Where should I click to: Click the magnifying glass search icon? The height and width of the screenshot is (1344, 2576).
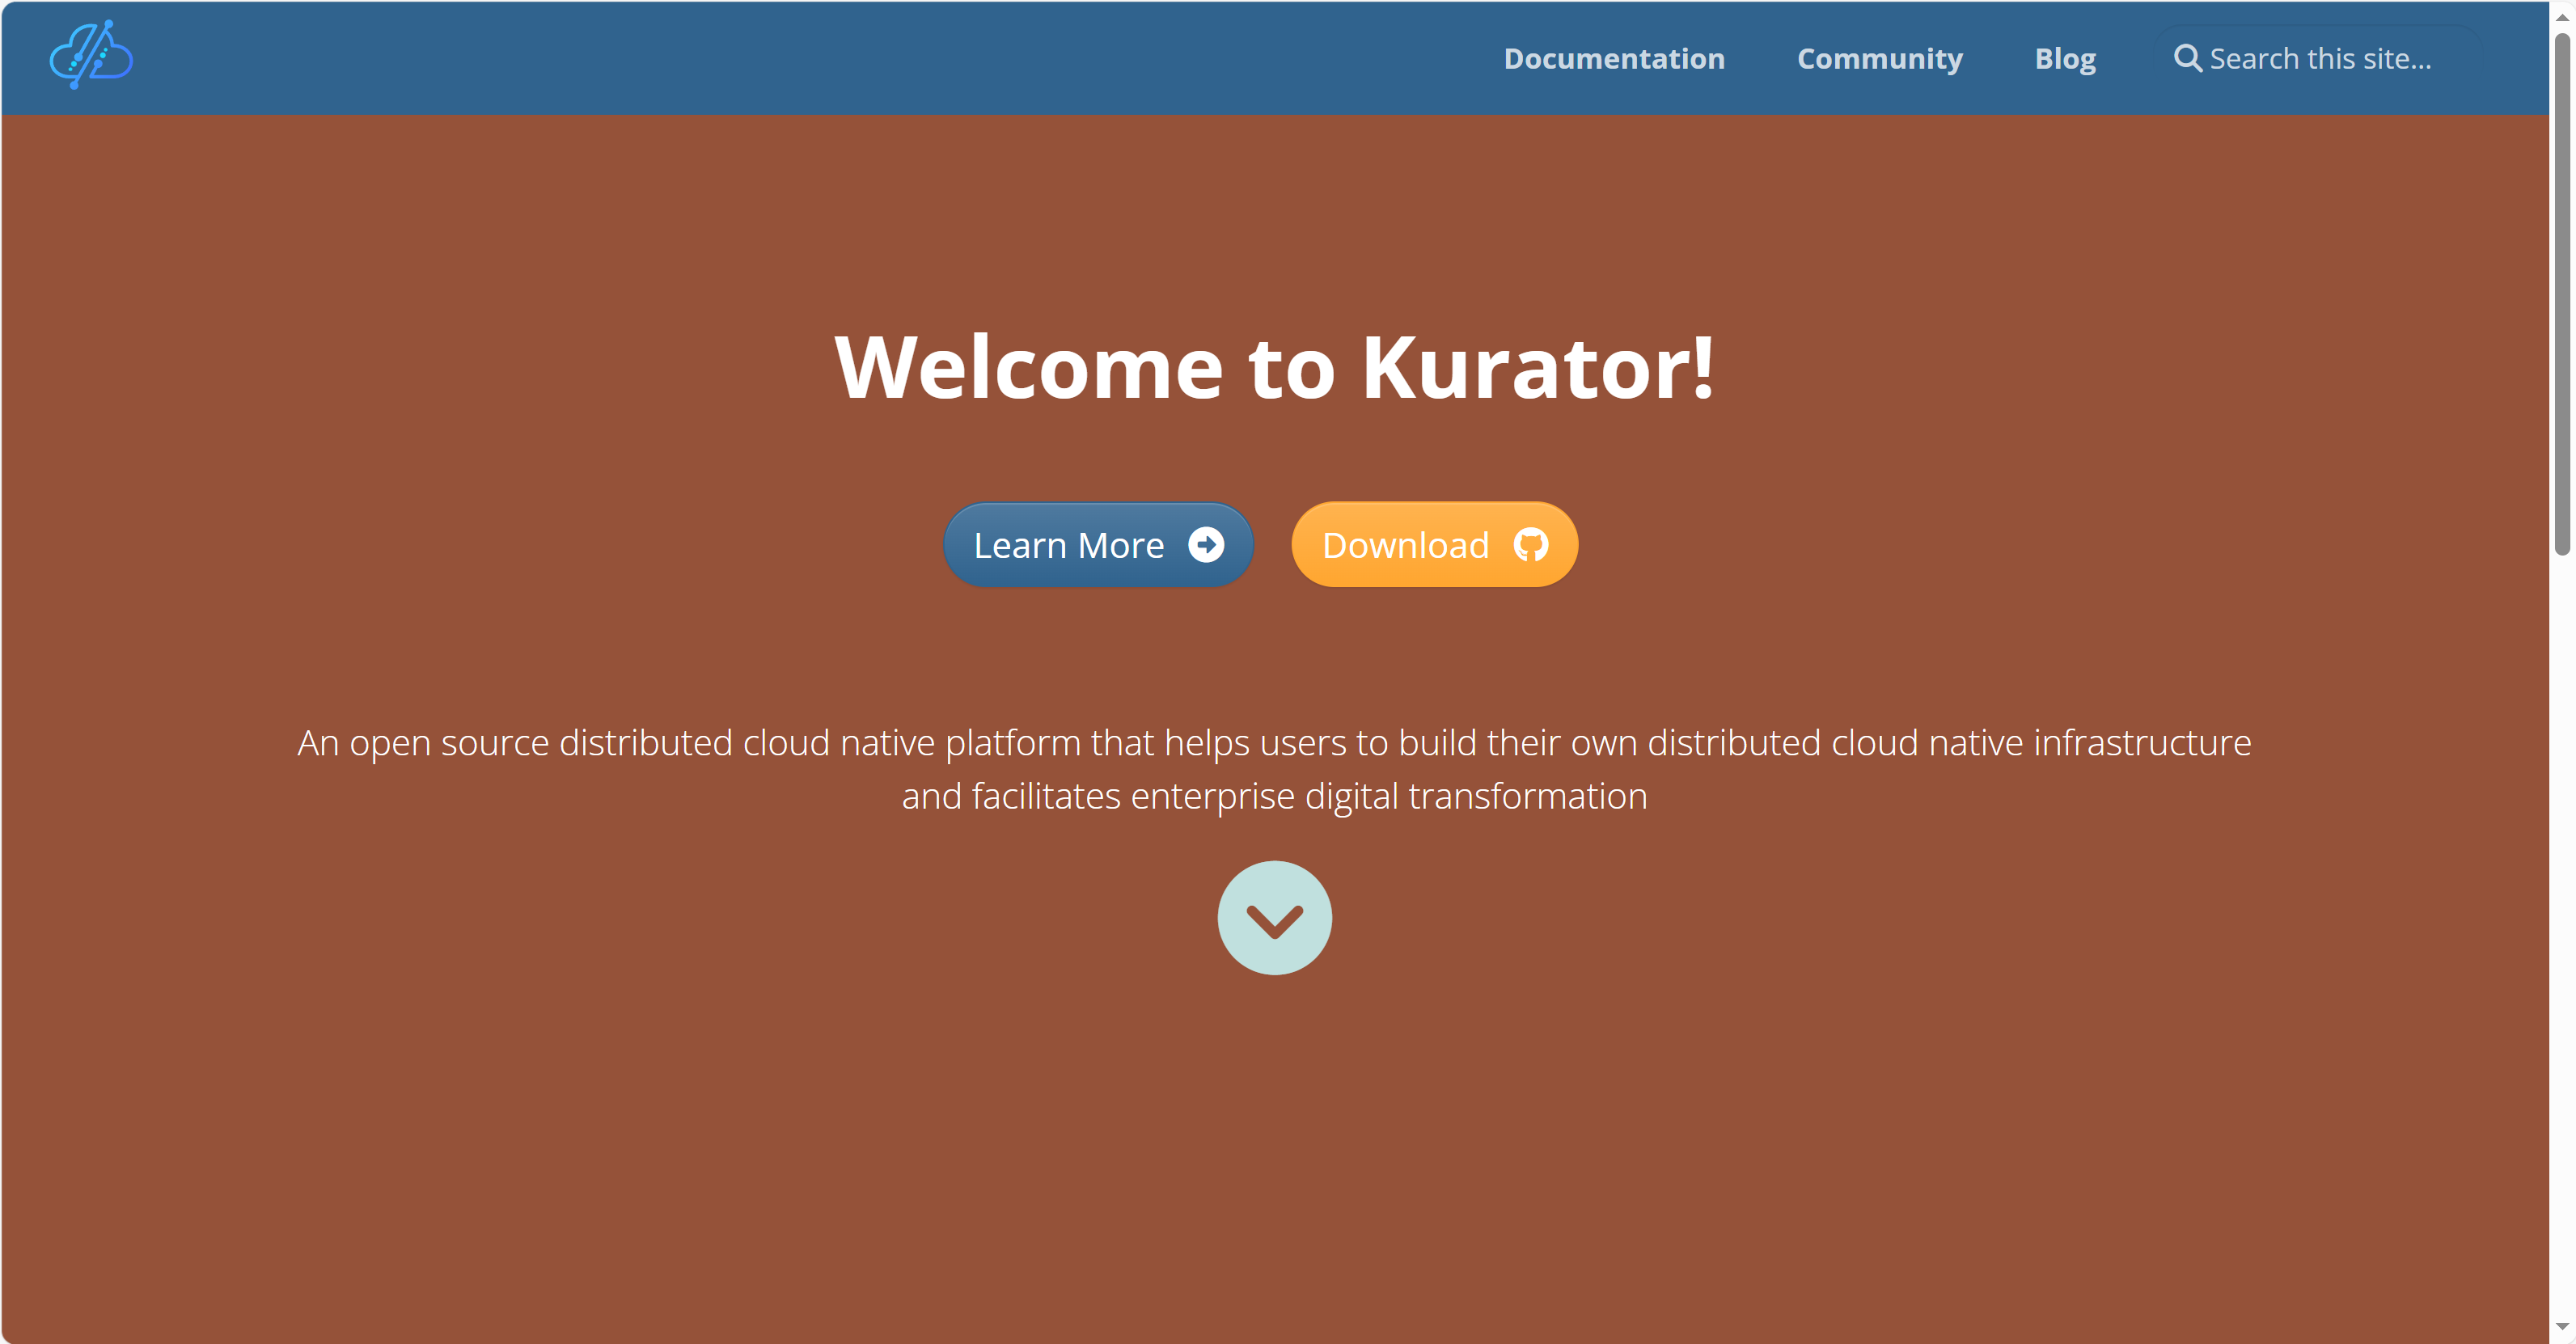click(2186, 58)
